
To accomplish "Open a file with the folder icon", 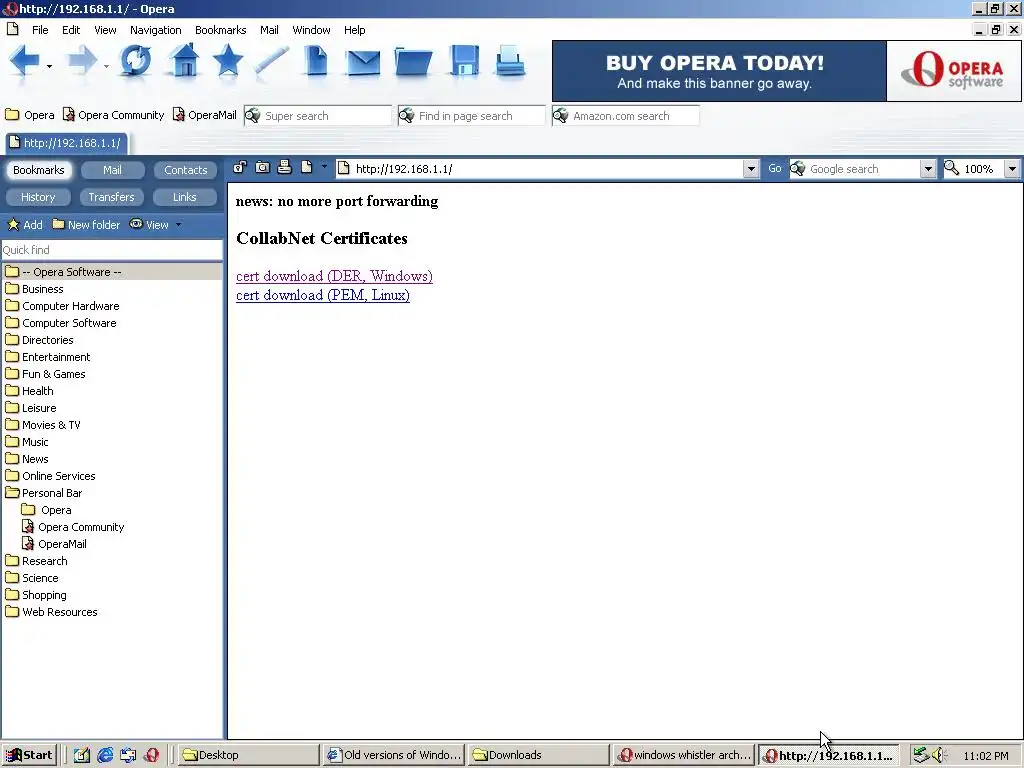I will click(x=413, y=63).
